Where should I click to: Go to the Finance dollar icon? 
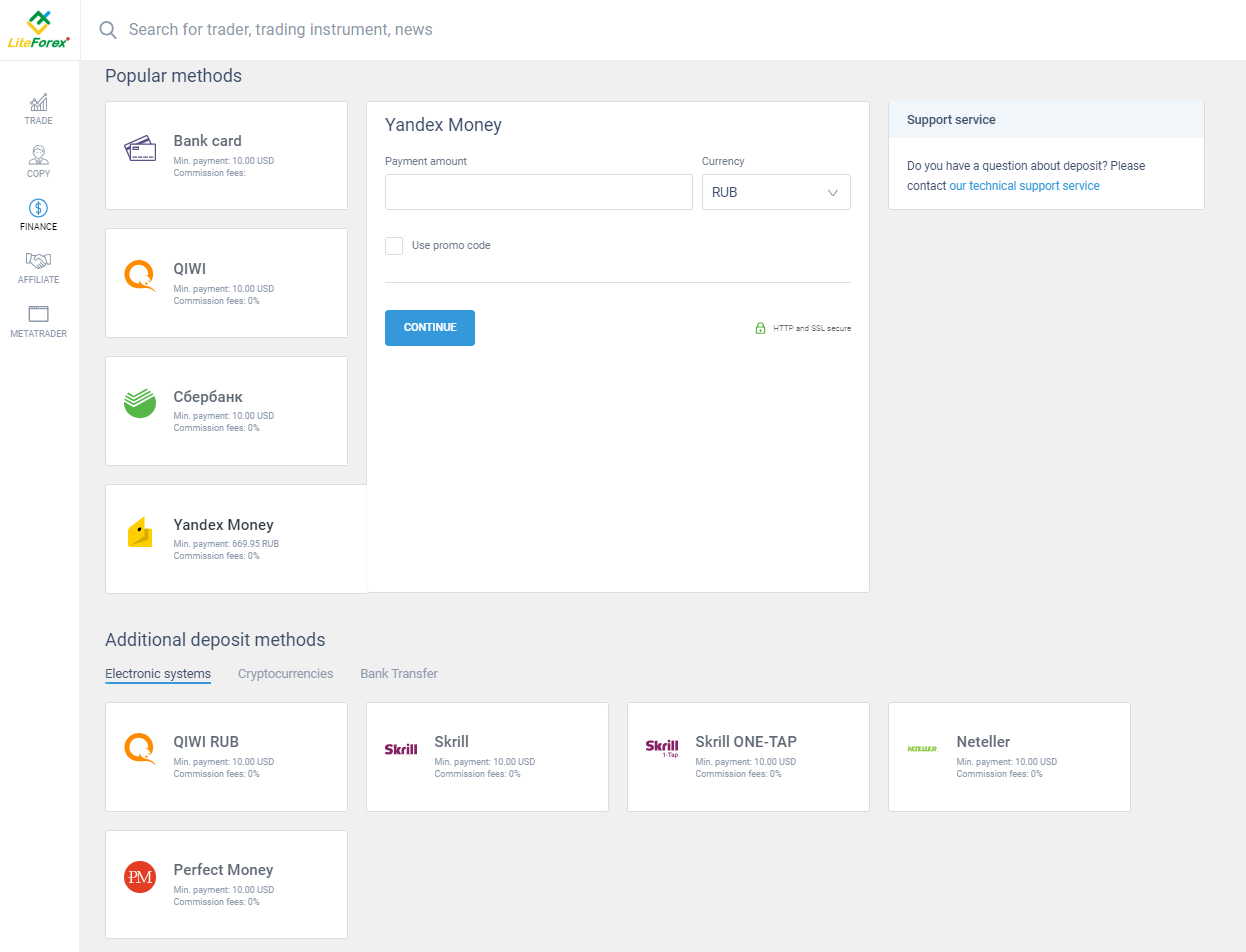[x=39, y=208]
